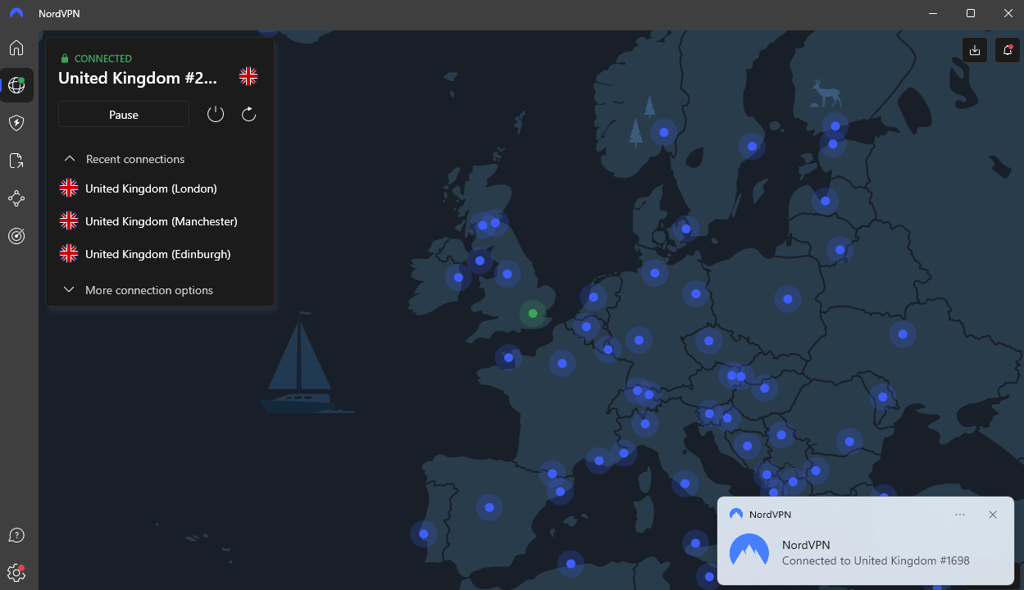Open help chat icon in sidebar
1024x590 pixels.
pos(16,536)
